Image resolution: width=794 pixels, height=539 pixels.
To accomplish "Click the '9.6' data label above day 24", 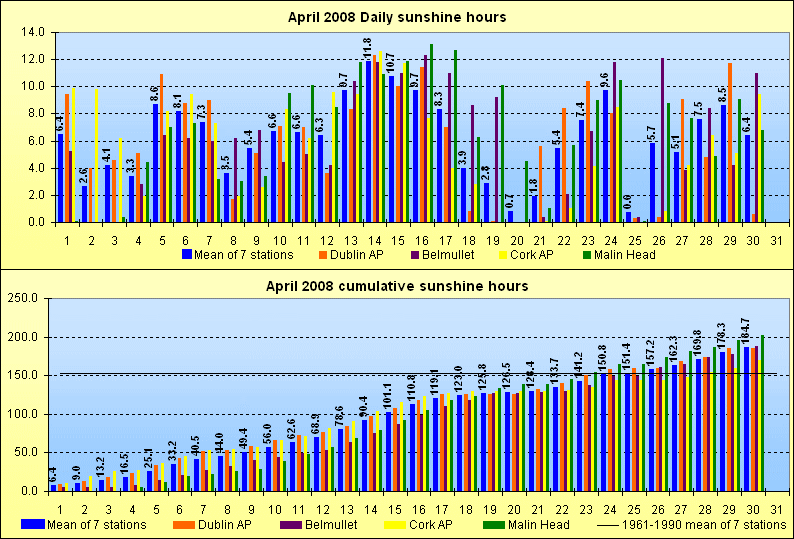I will [605, 81].
